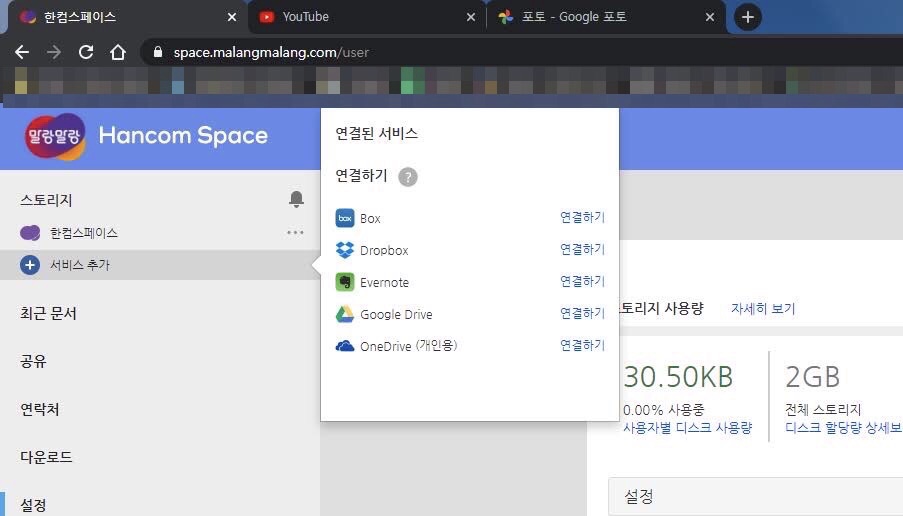Click the browser back arrow
Viewport: 903px width, 516px height.
point(22,52)
